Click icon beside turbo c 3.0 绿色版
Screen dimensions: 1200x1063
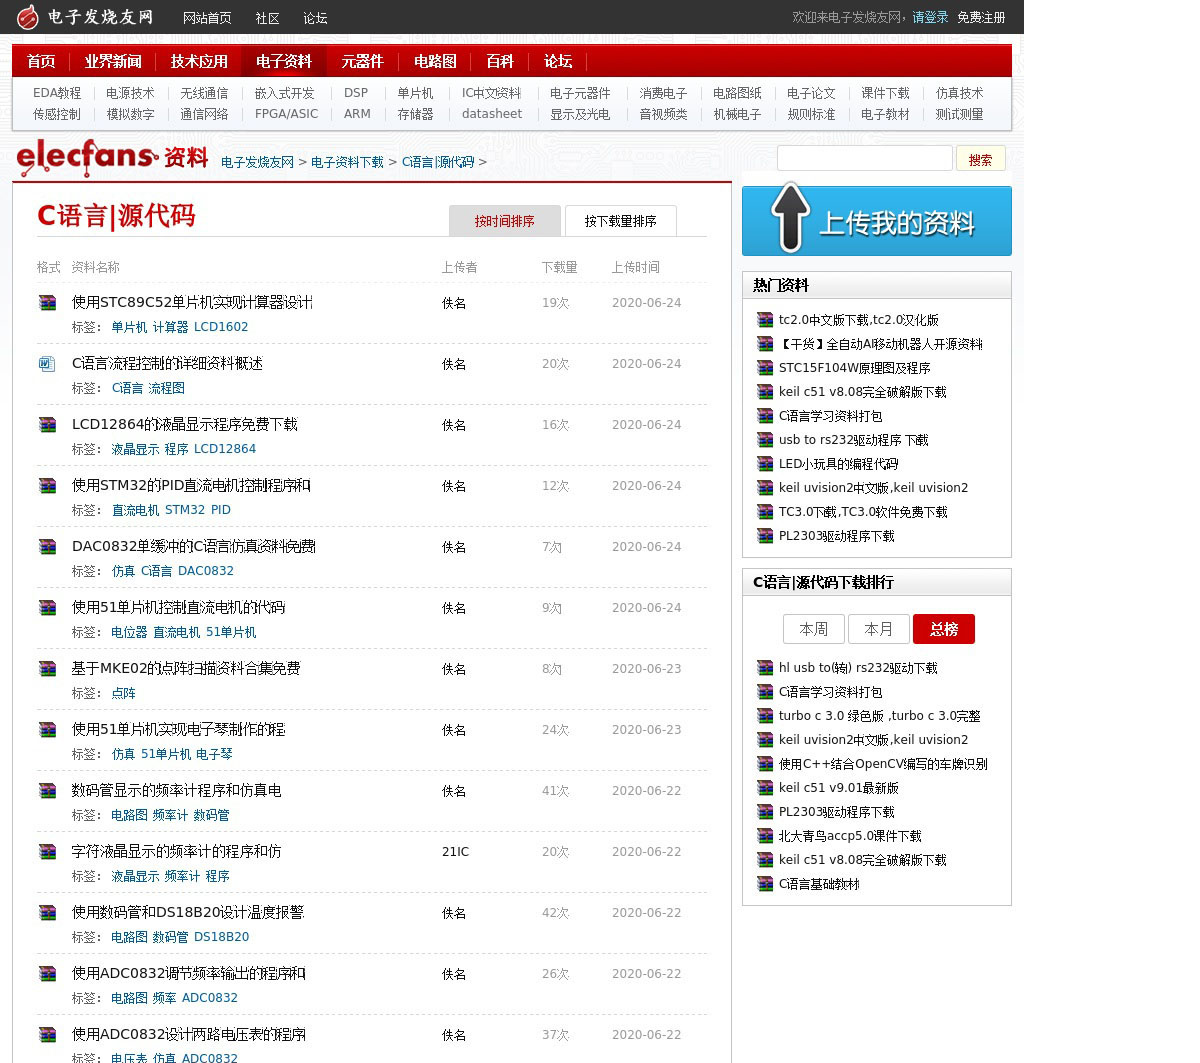(x=765, y=716)
